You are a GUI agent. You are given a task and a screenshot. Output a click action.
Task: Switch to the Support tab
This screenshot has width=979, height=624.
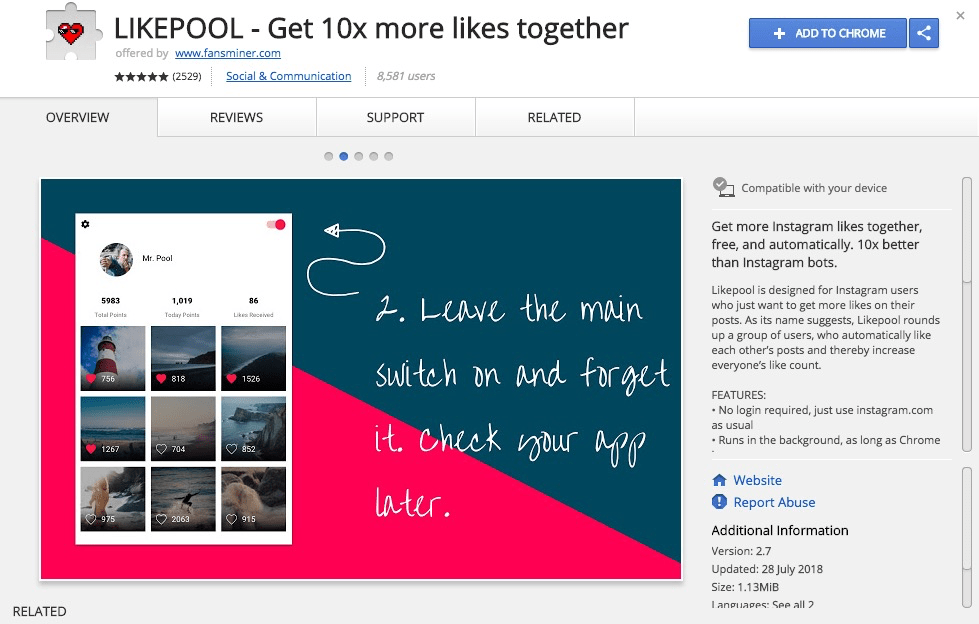(x=395, y=117)
